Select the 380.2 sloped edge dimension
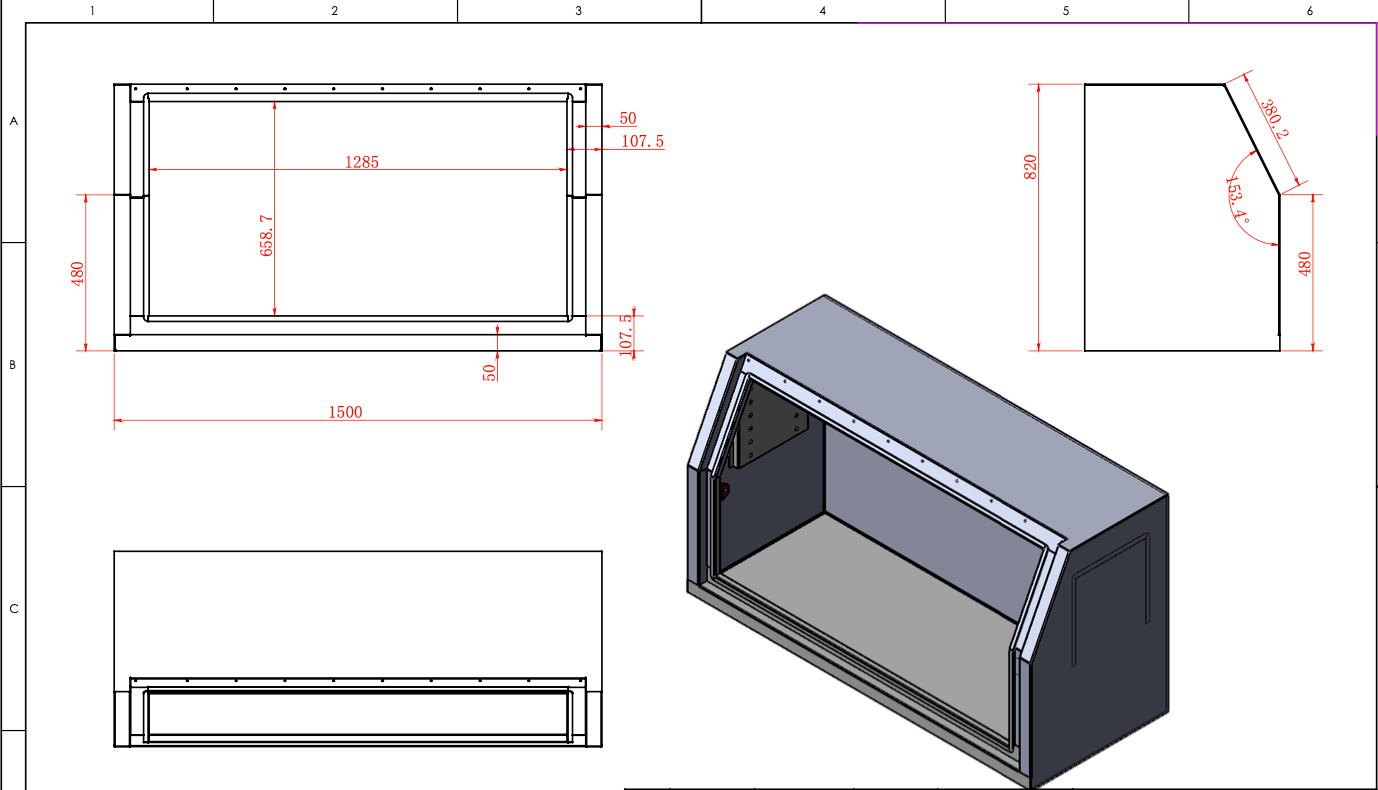This screenshot has width=1378, height=790. pyautogui.click(x=1273, y=118)
